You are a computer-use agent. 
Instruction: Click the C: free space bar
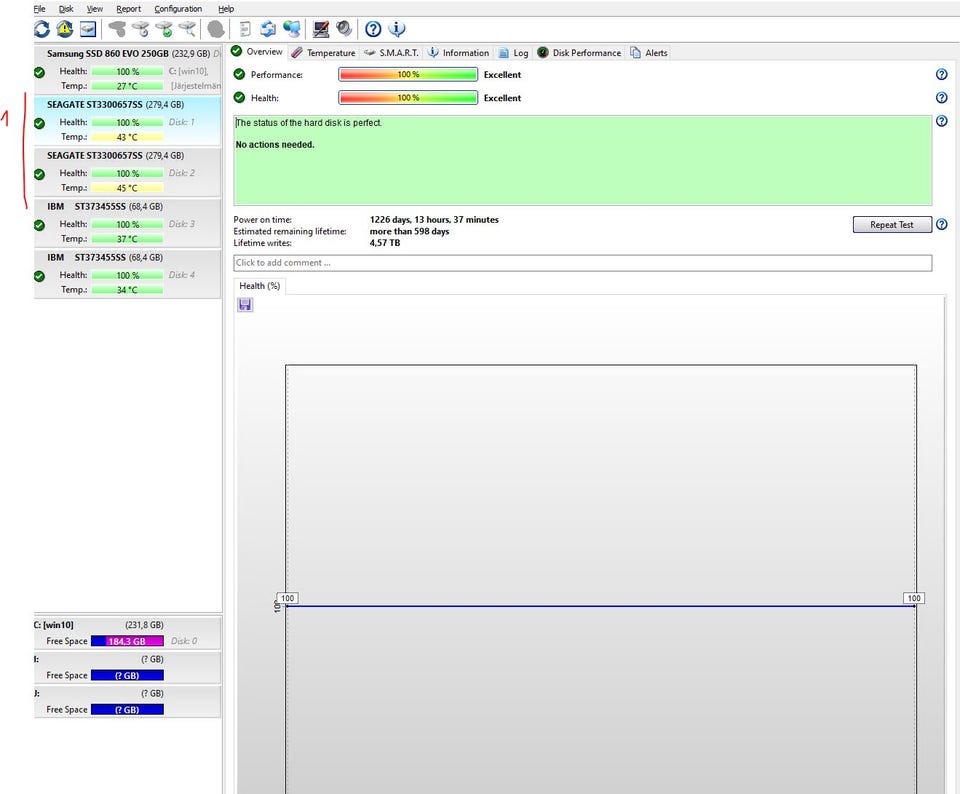point(127,641)
